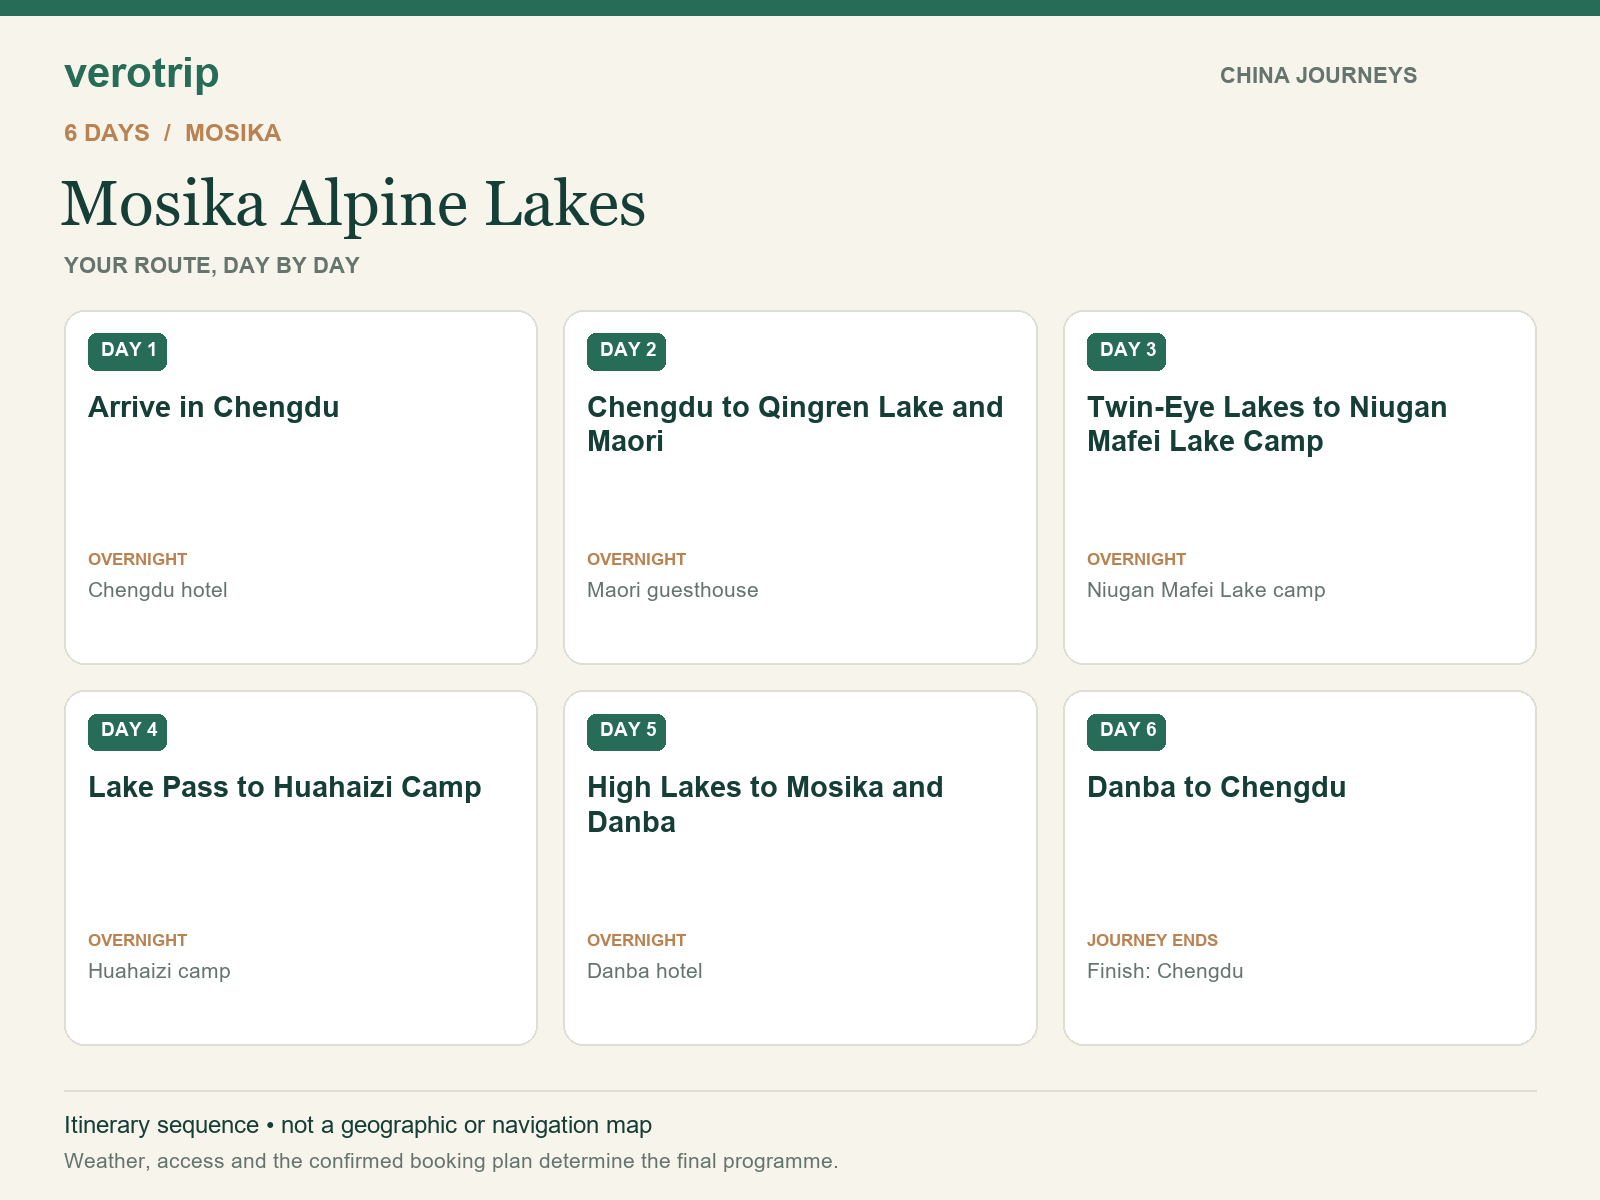Click the "Huahaizi camp" overnight text
The height and width of the screenshot is (1200, 1600).
(159, 971)
